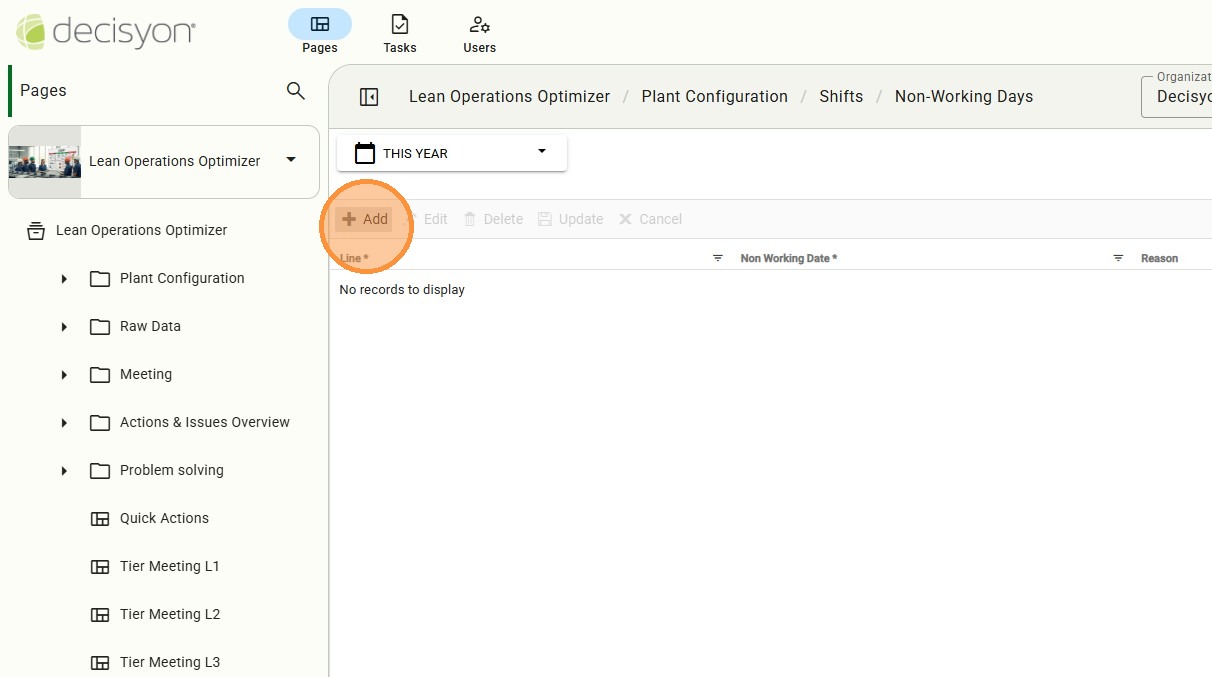Expand the Plant Configuration folder

64,279
